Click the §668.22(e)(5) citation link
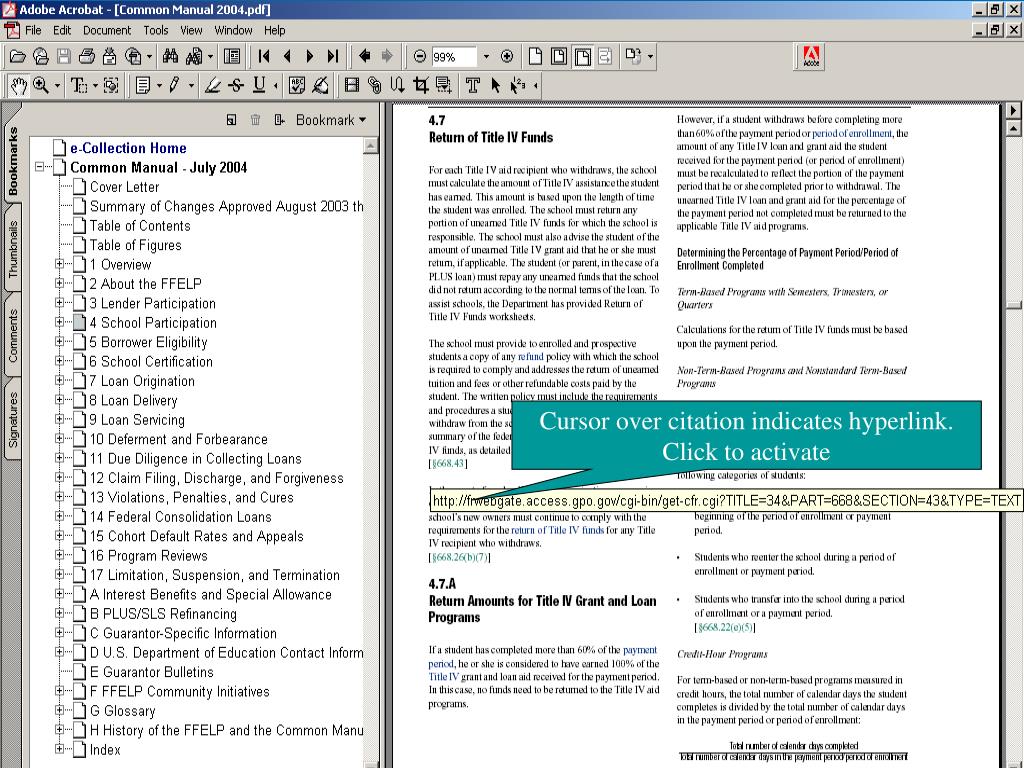This screenshot has height=768, width=1024. point(725,628)
